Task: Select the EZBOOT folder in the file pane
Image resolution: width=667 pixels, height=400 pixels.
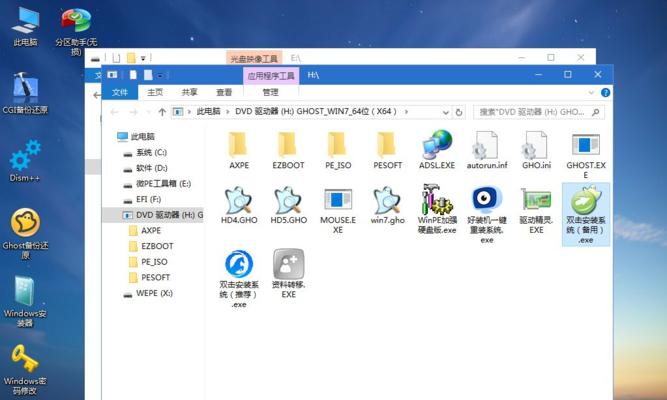Action: (x=288, y=151)
